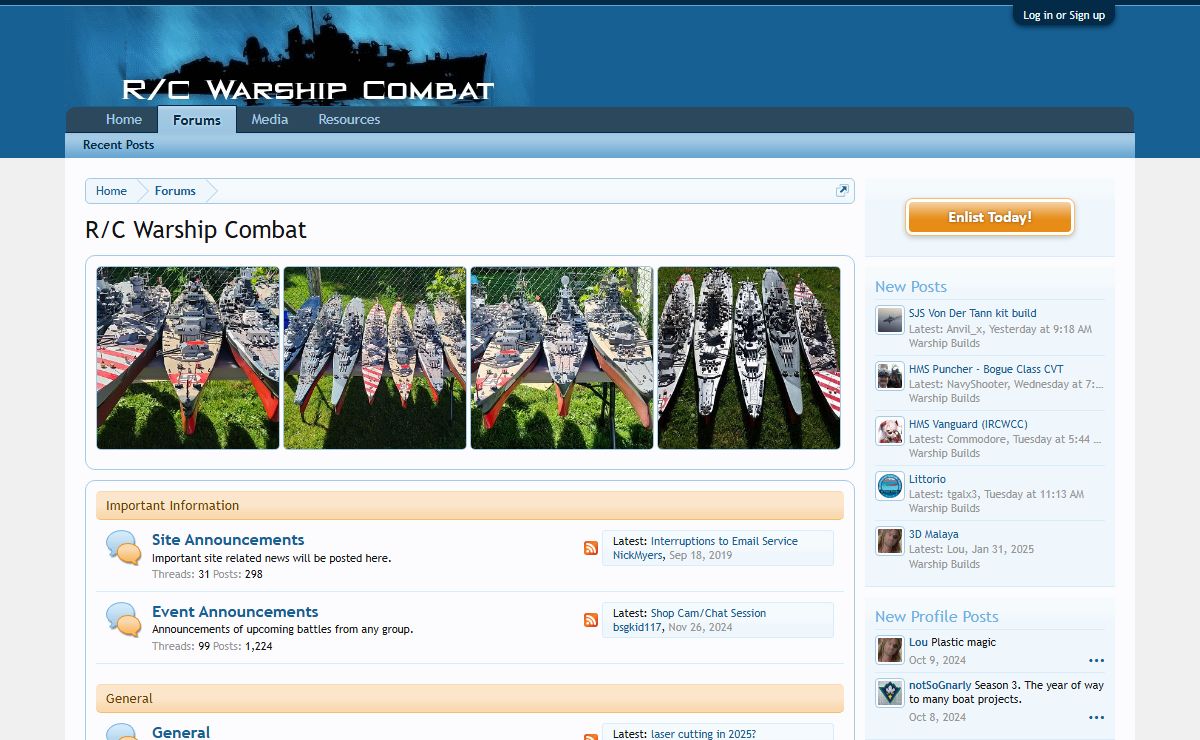Viewport: 1200px width, 740px height.
Task: View first warship photo thumbnail
Action: click(188, 358)
